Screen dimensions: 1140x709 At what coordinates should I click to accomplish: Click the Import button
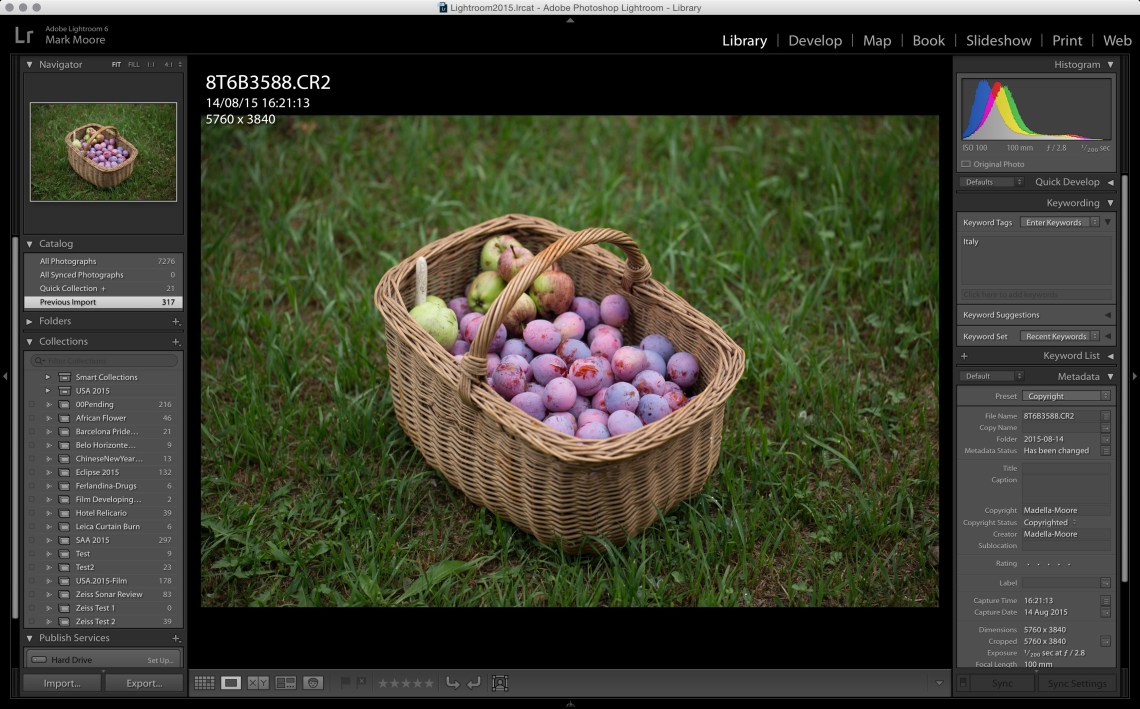coord(62,683)
